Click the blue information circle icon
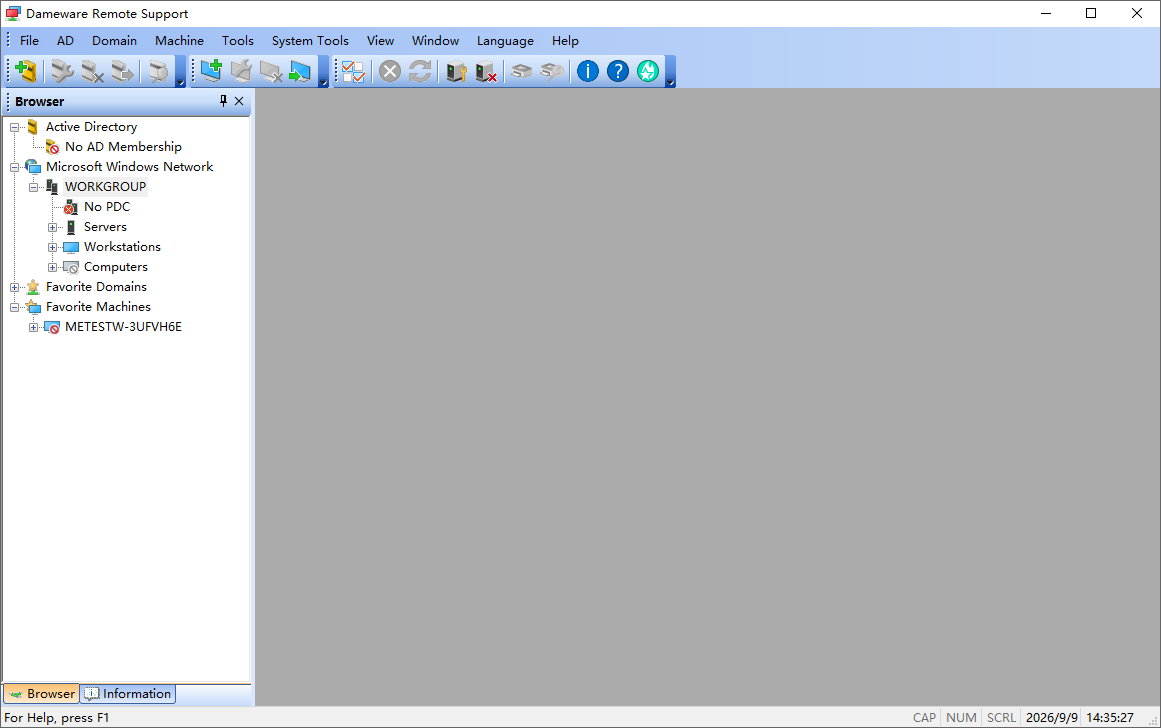Image resolution: width=1161 pixels, height=728 pixels. pos(588,71)
